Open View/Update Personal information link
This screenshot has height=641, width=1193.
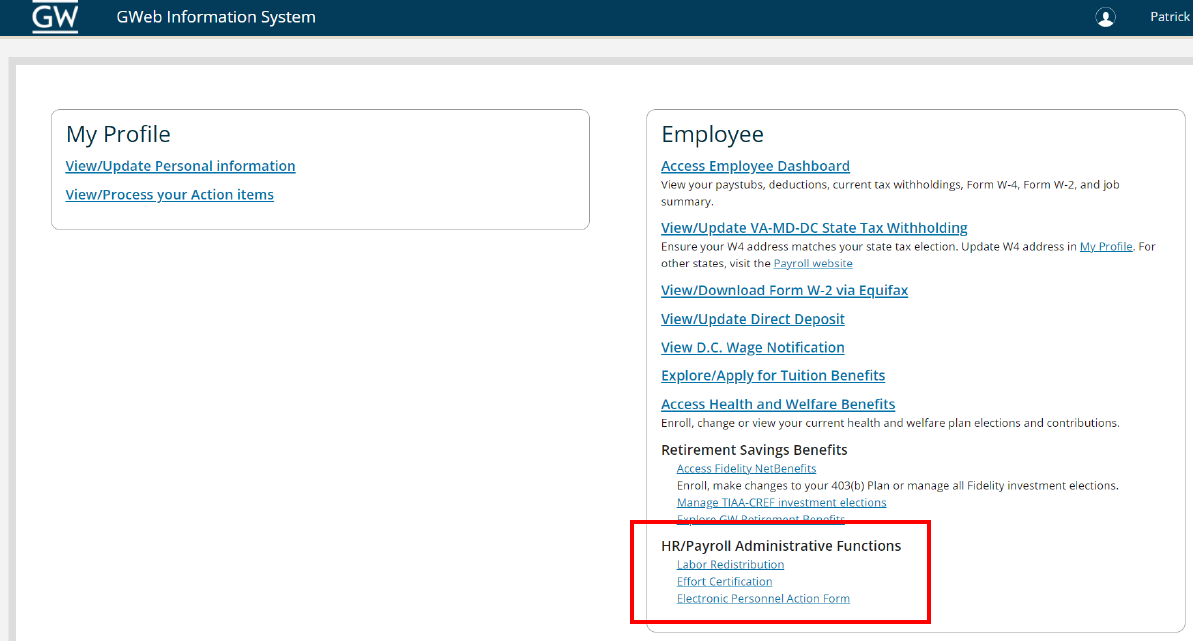(180, 166)
